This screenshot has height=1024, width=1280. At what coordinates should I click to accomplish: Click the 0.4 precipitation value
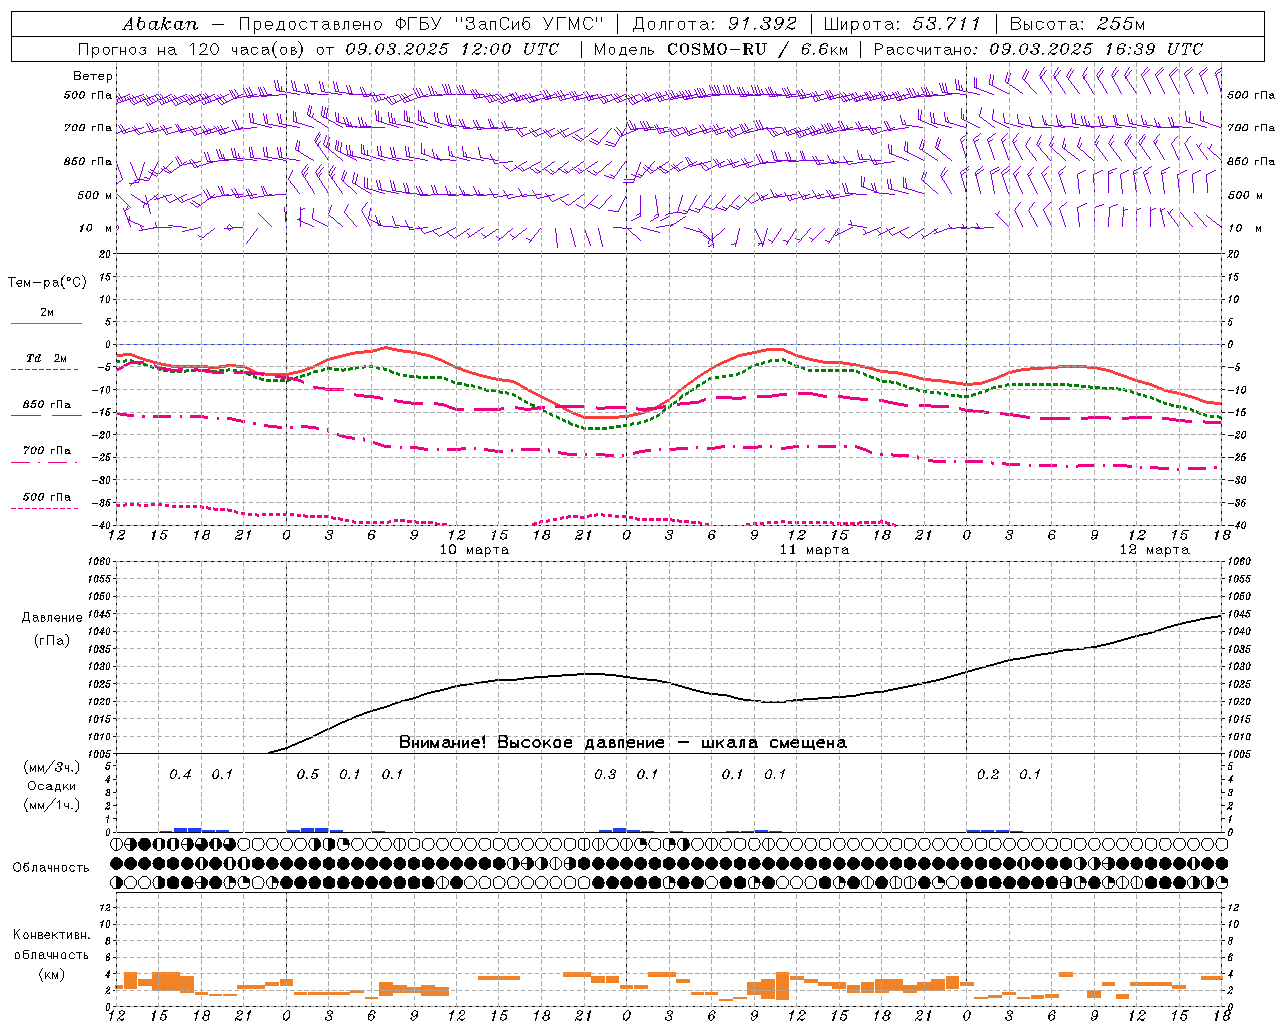(180, 774)
